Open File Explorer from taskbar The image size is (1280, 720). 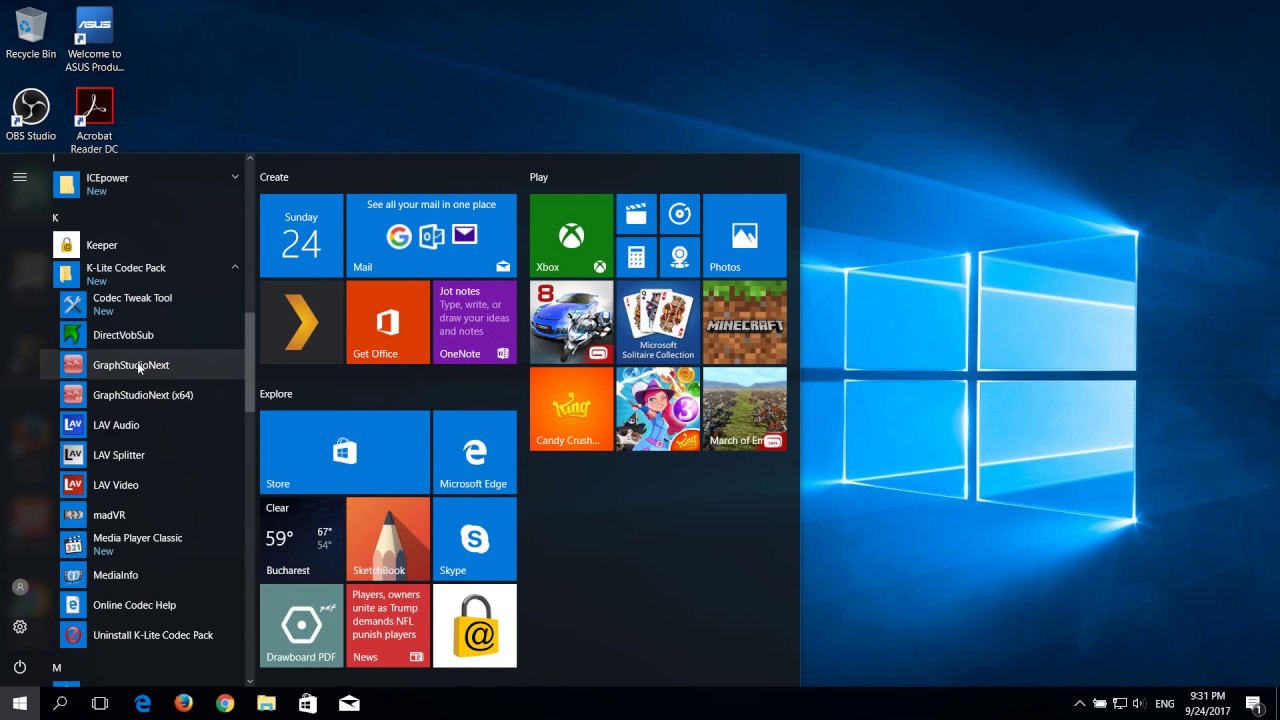pyautogui.click(x=266, y=704)
